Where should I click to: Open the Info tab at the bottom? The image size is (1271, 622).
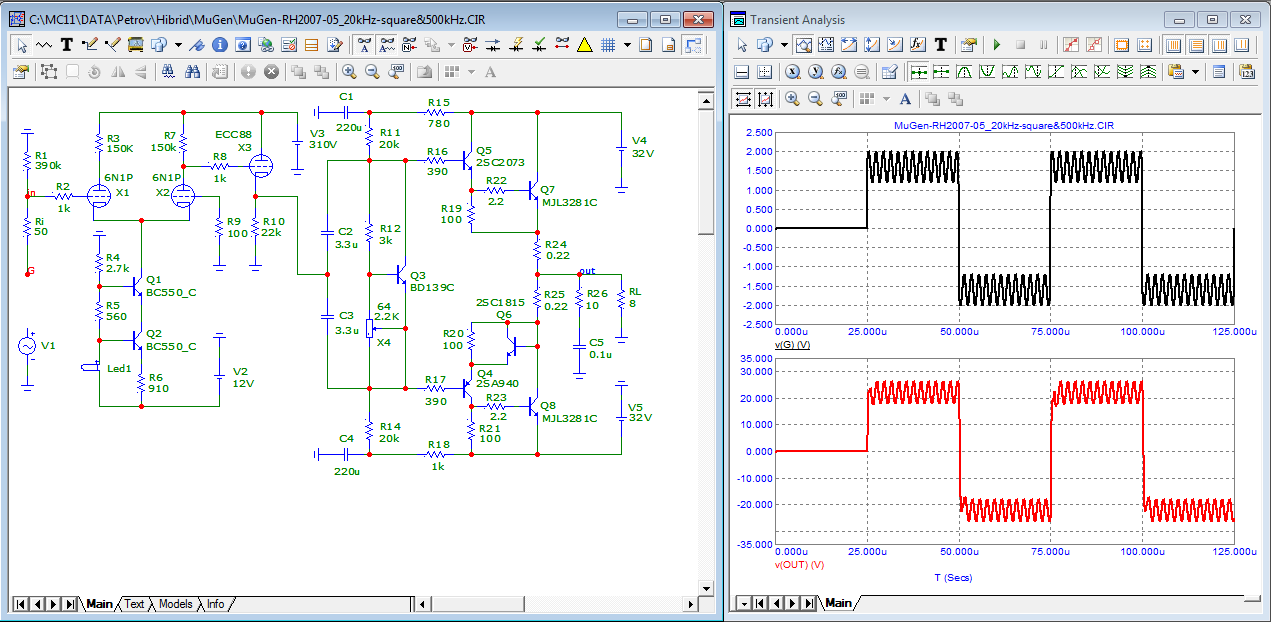pyautogui.click(x=215, y=604)
